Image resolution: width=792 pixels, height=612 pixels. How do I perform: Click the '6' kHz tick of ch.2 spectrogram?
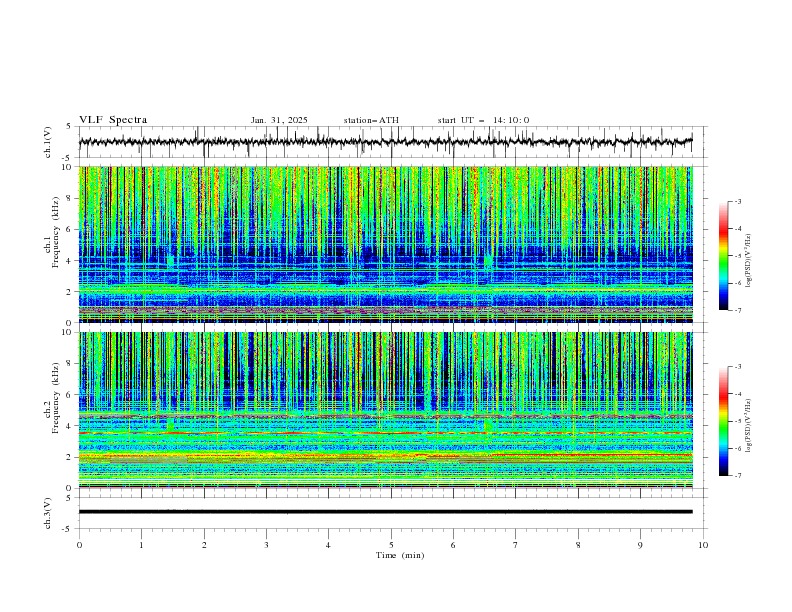(70, 394)
